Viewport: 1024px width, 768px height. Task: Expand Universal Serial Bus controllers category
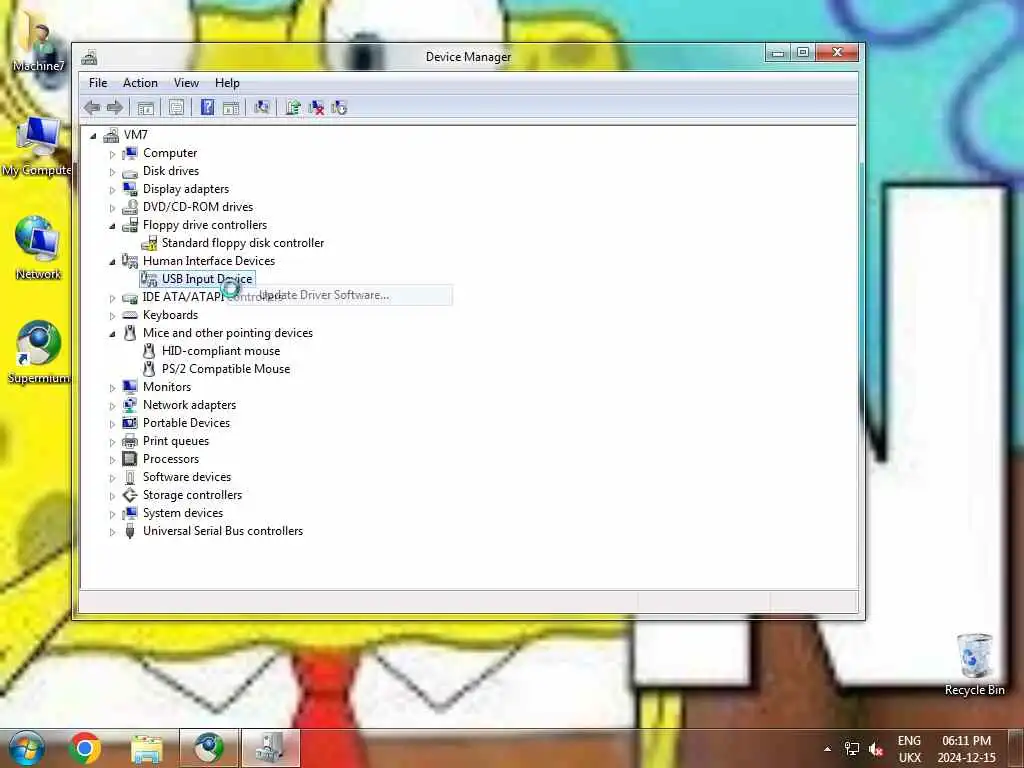[112, 532]
